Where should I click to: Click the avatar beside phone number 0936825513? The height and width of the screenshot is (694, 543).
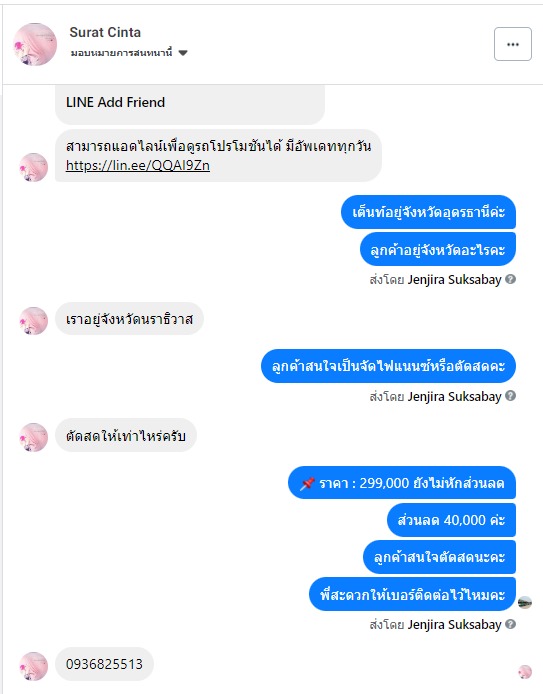click(34, 666)
